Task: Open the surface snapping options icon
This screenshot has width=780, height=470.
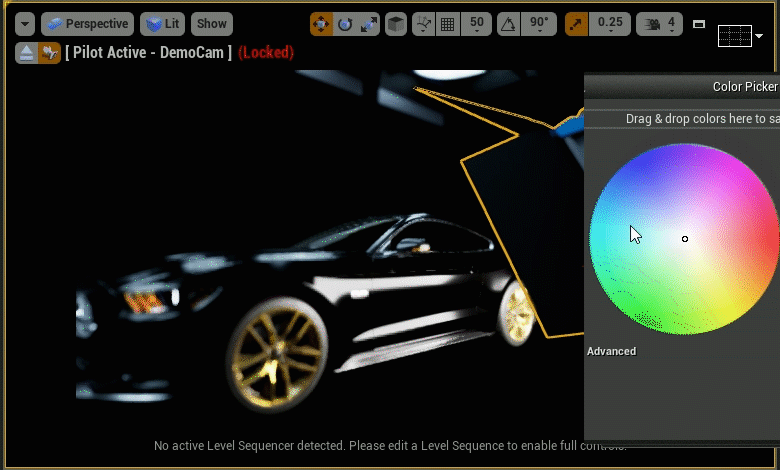Action: point(424,24)
